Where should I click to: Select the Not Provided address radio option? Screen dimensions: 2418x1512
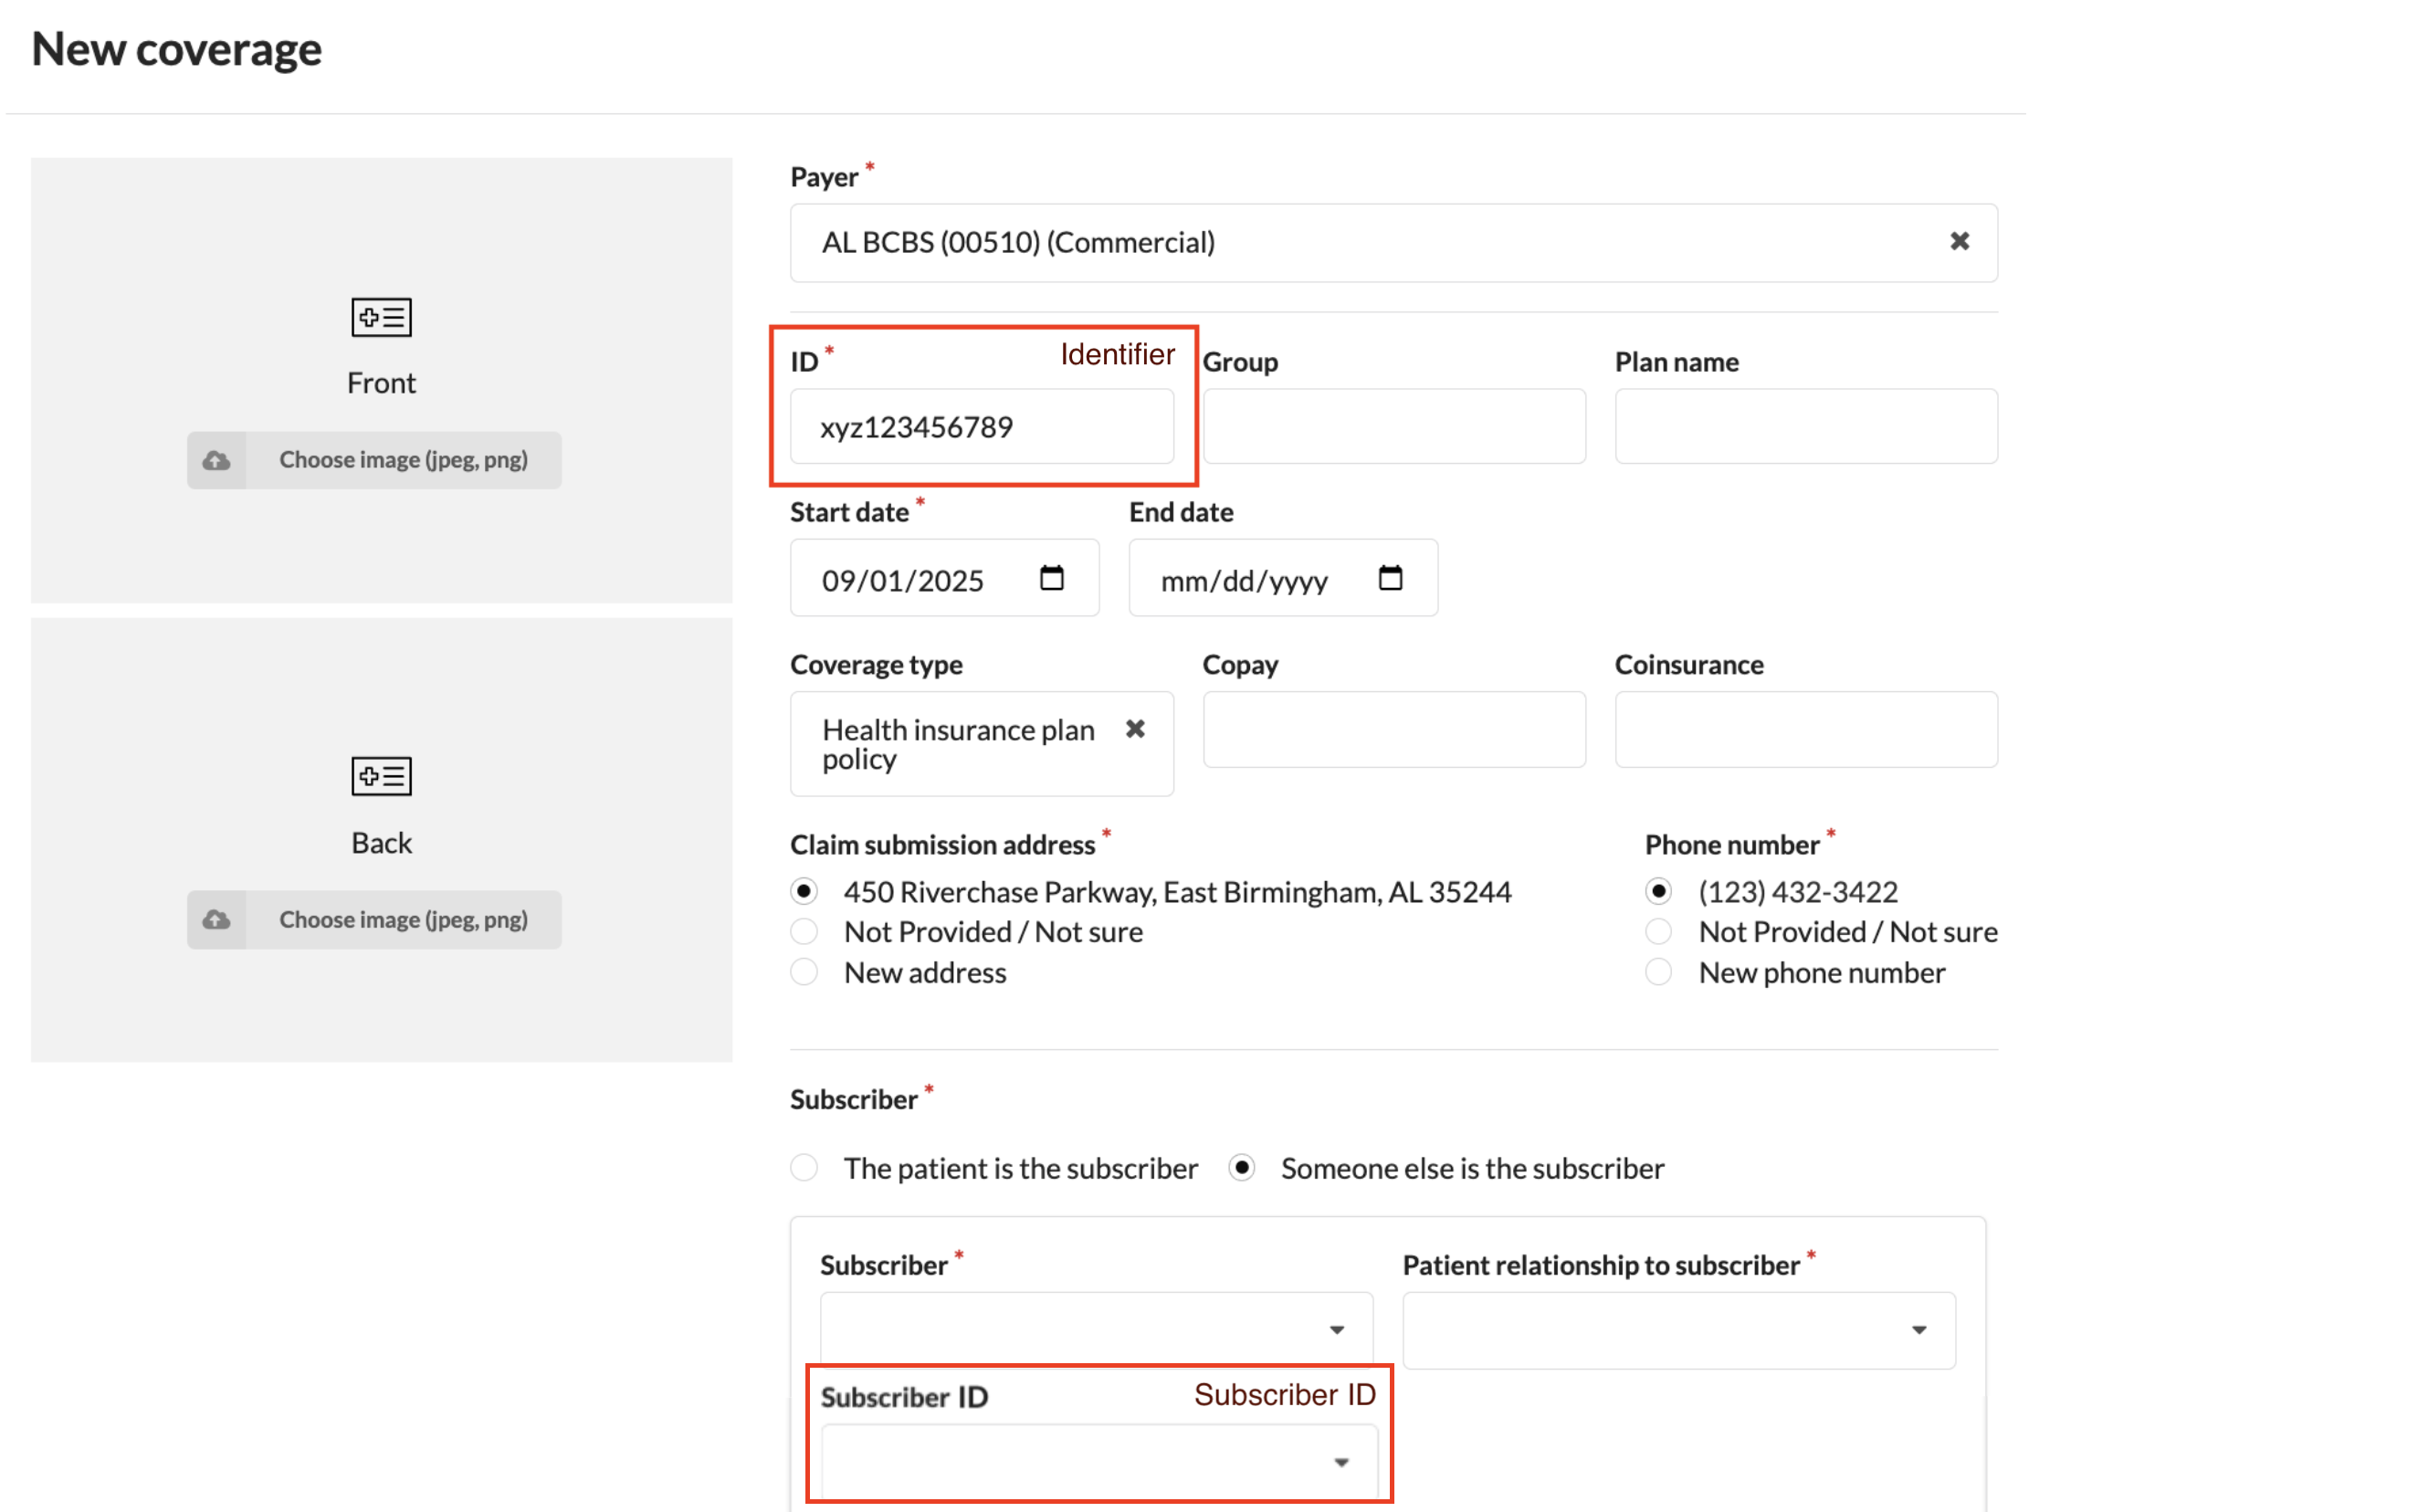point(804,932)
